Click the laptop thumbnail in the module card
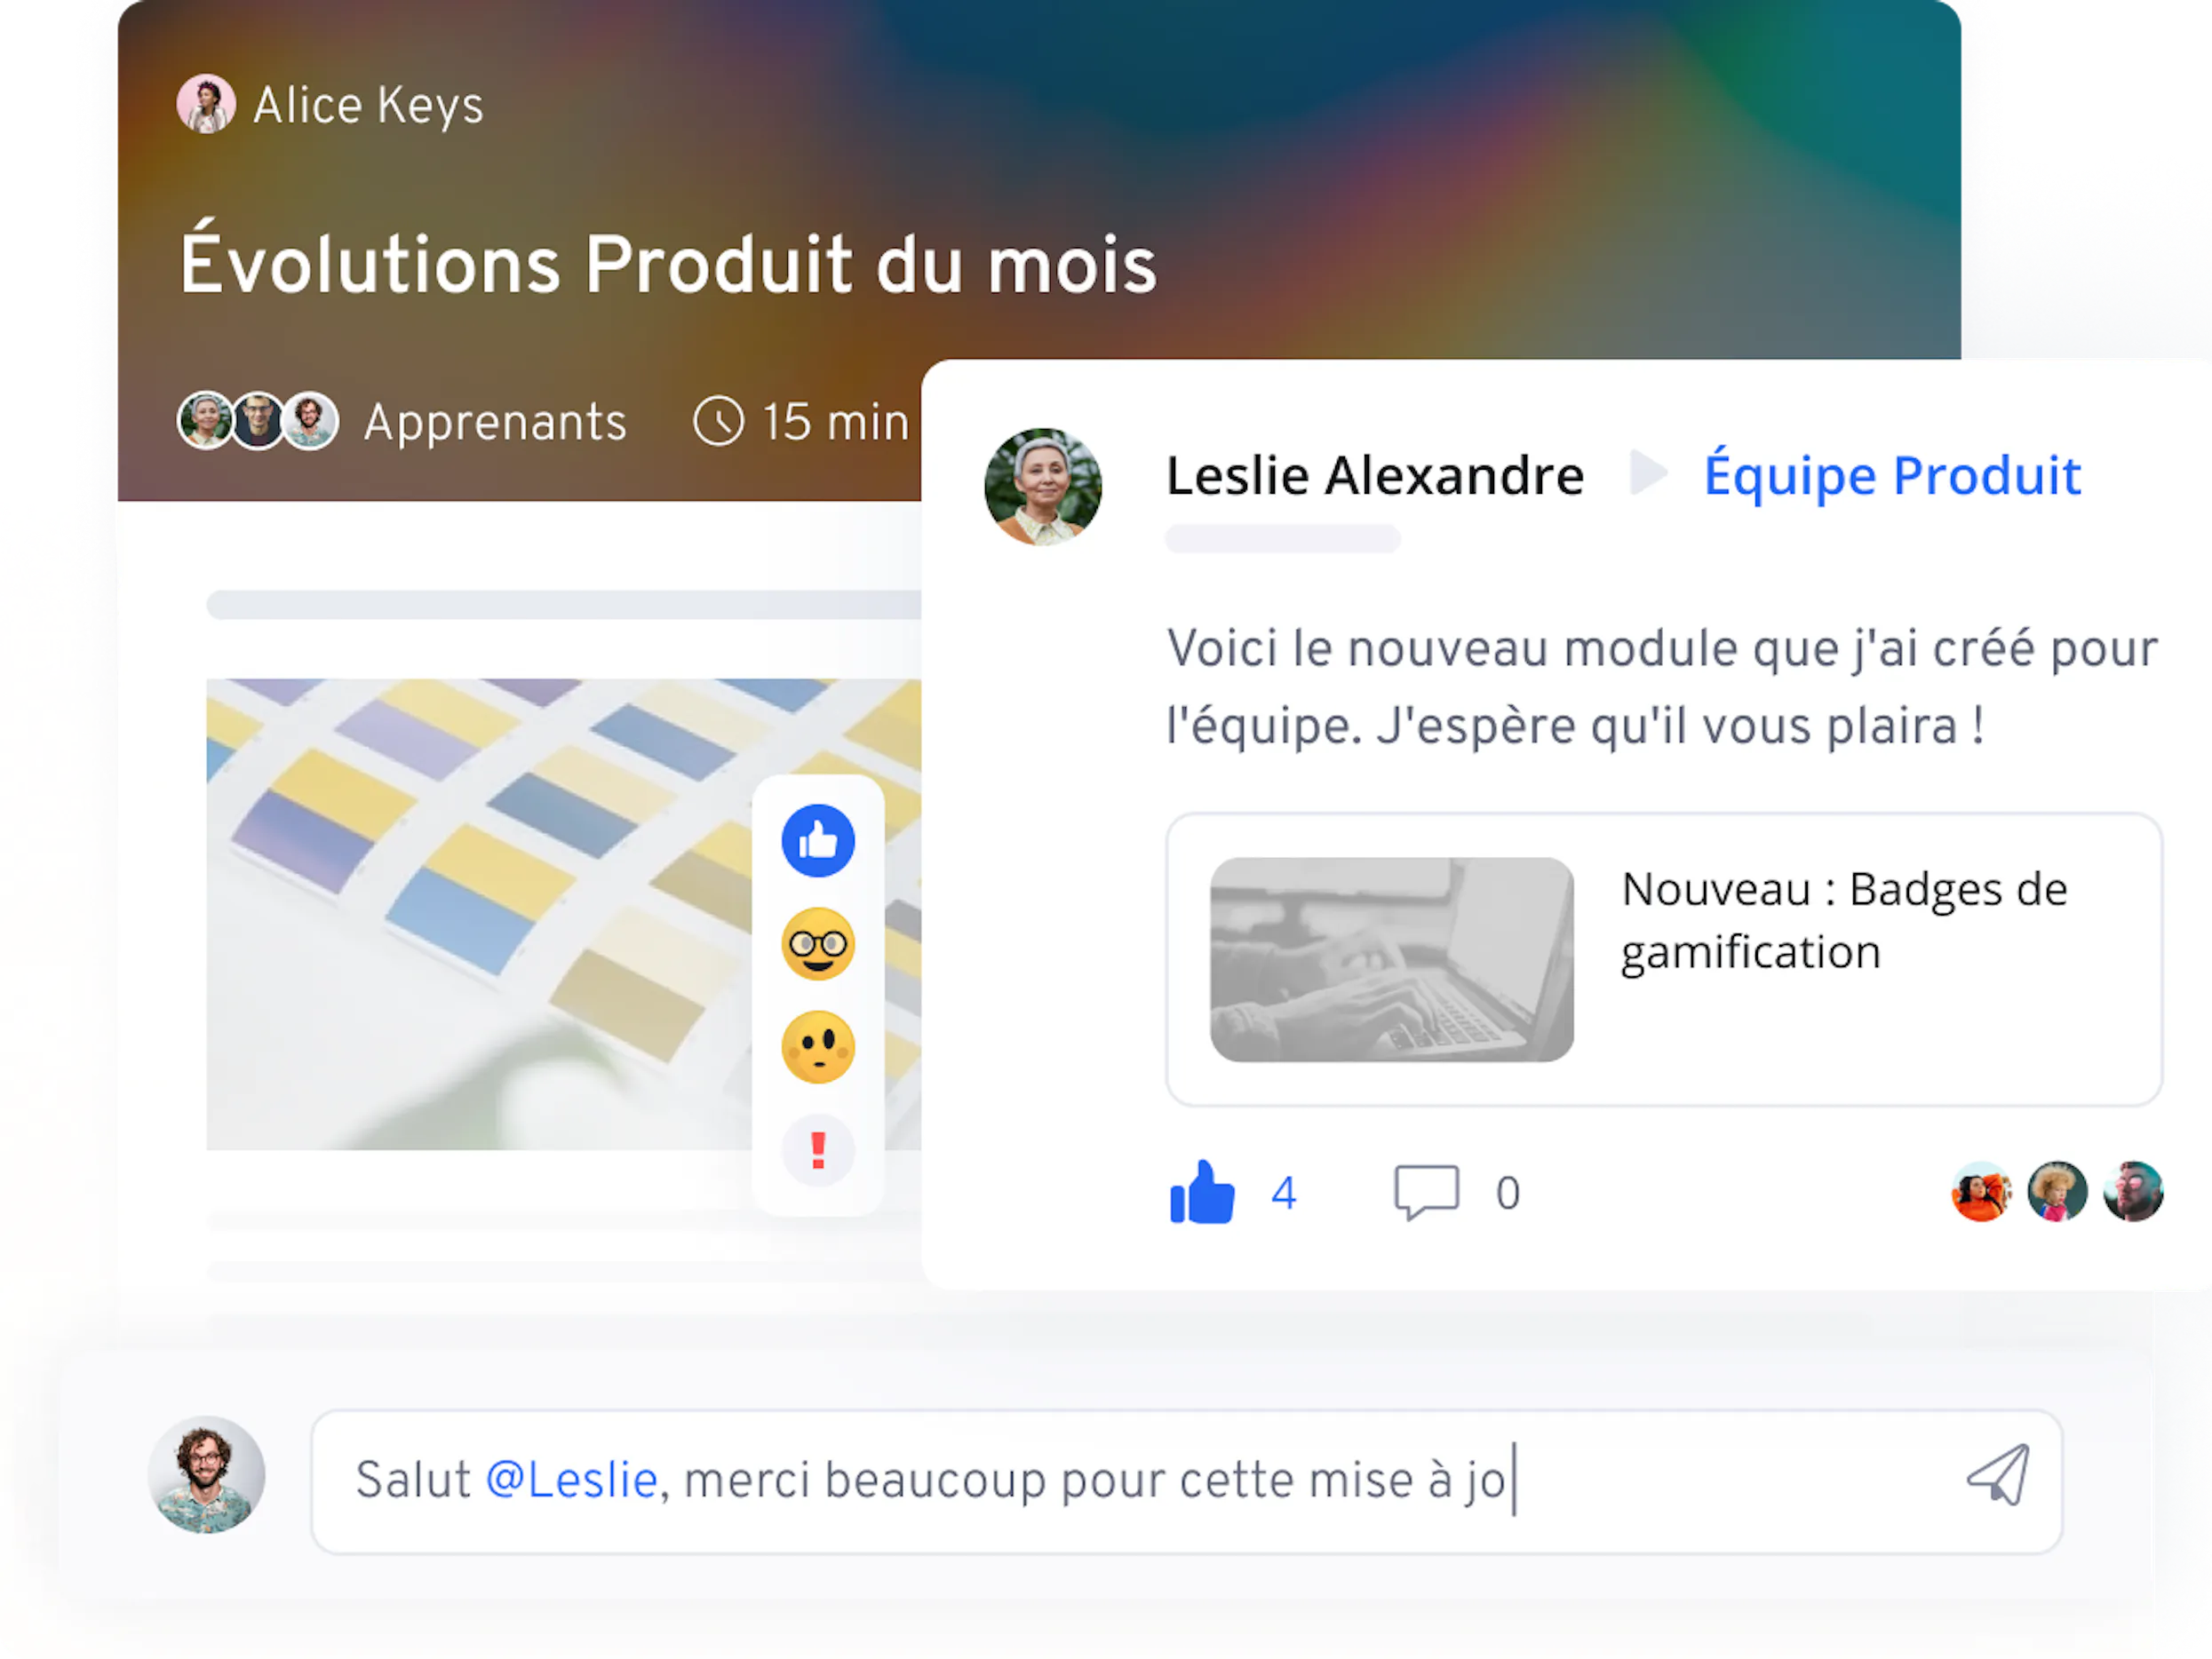Viewport: 2212px width, 1659px height. pyautogui.click(x=1392, y=960)
